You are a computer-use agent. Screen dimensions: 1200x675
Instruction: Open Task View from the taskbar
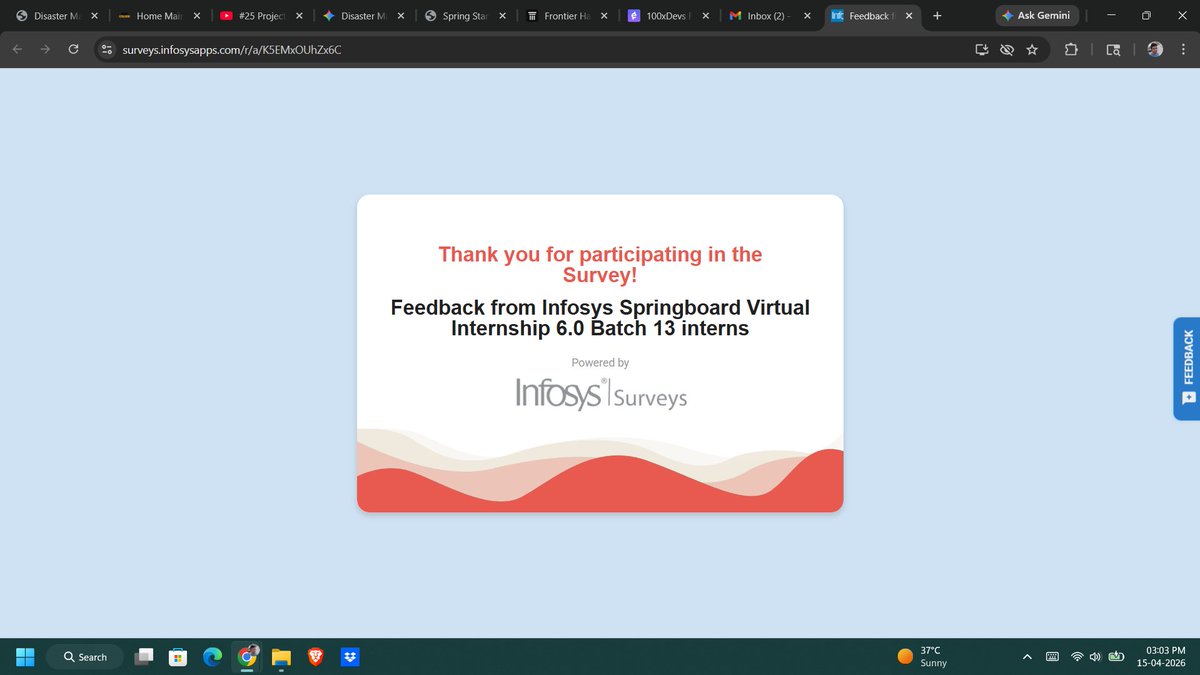tap(146, 656)
